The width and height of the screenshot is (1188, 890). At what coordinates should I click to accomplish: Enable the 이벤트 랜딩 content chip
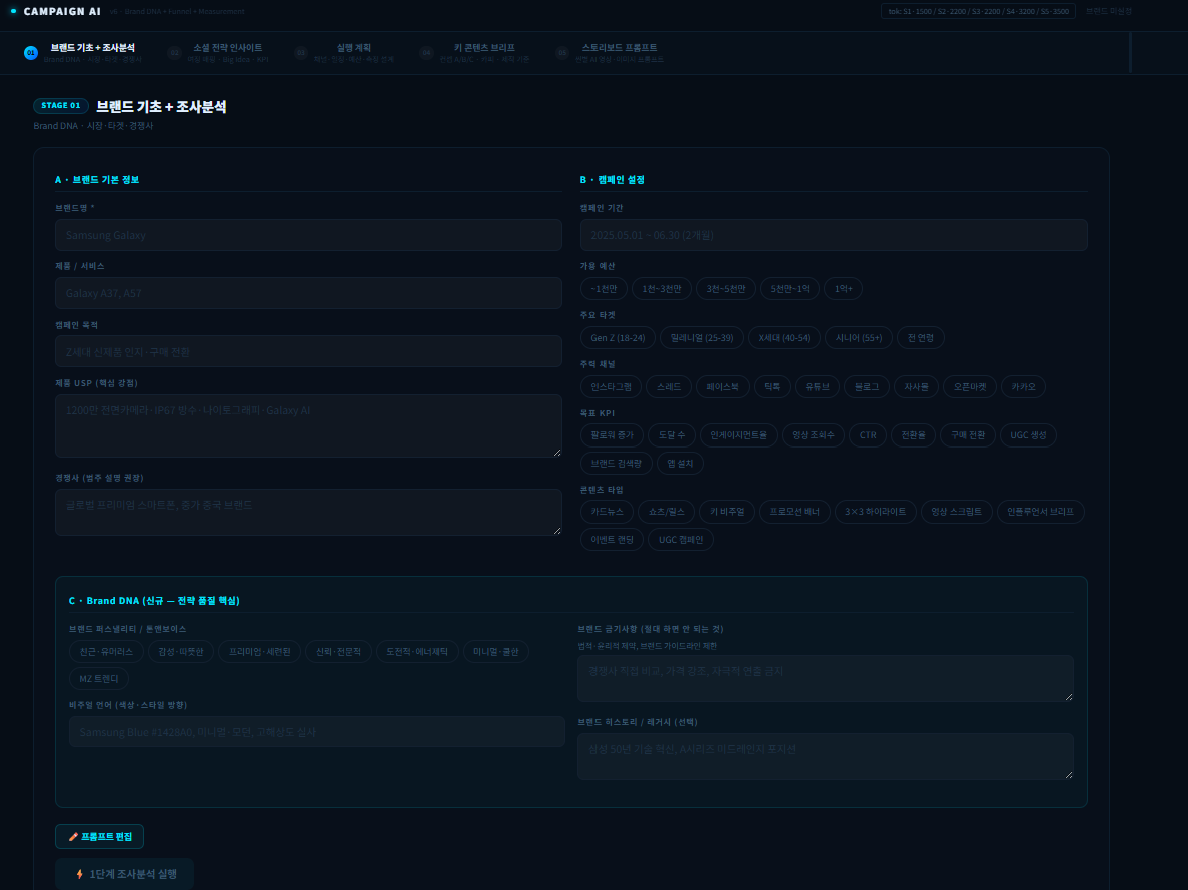tap(611, 540)
